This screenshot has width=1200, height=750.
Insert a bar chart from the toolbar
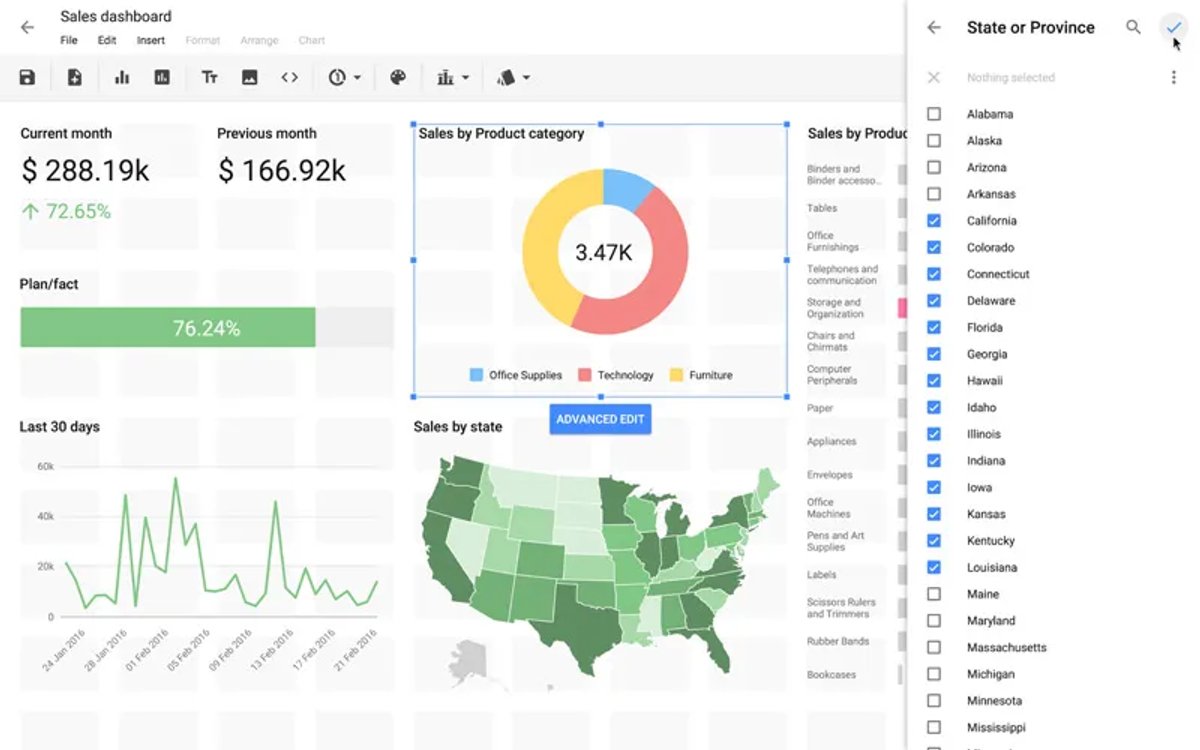122,77
